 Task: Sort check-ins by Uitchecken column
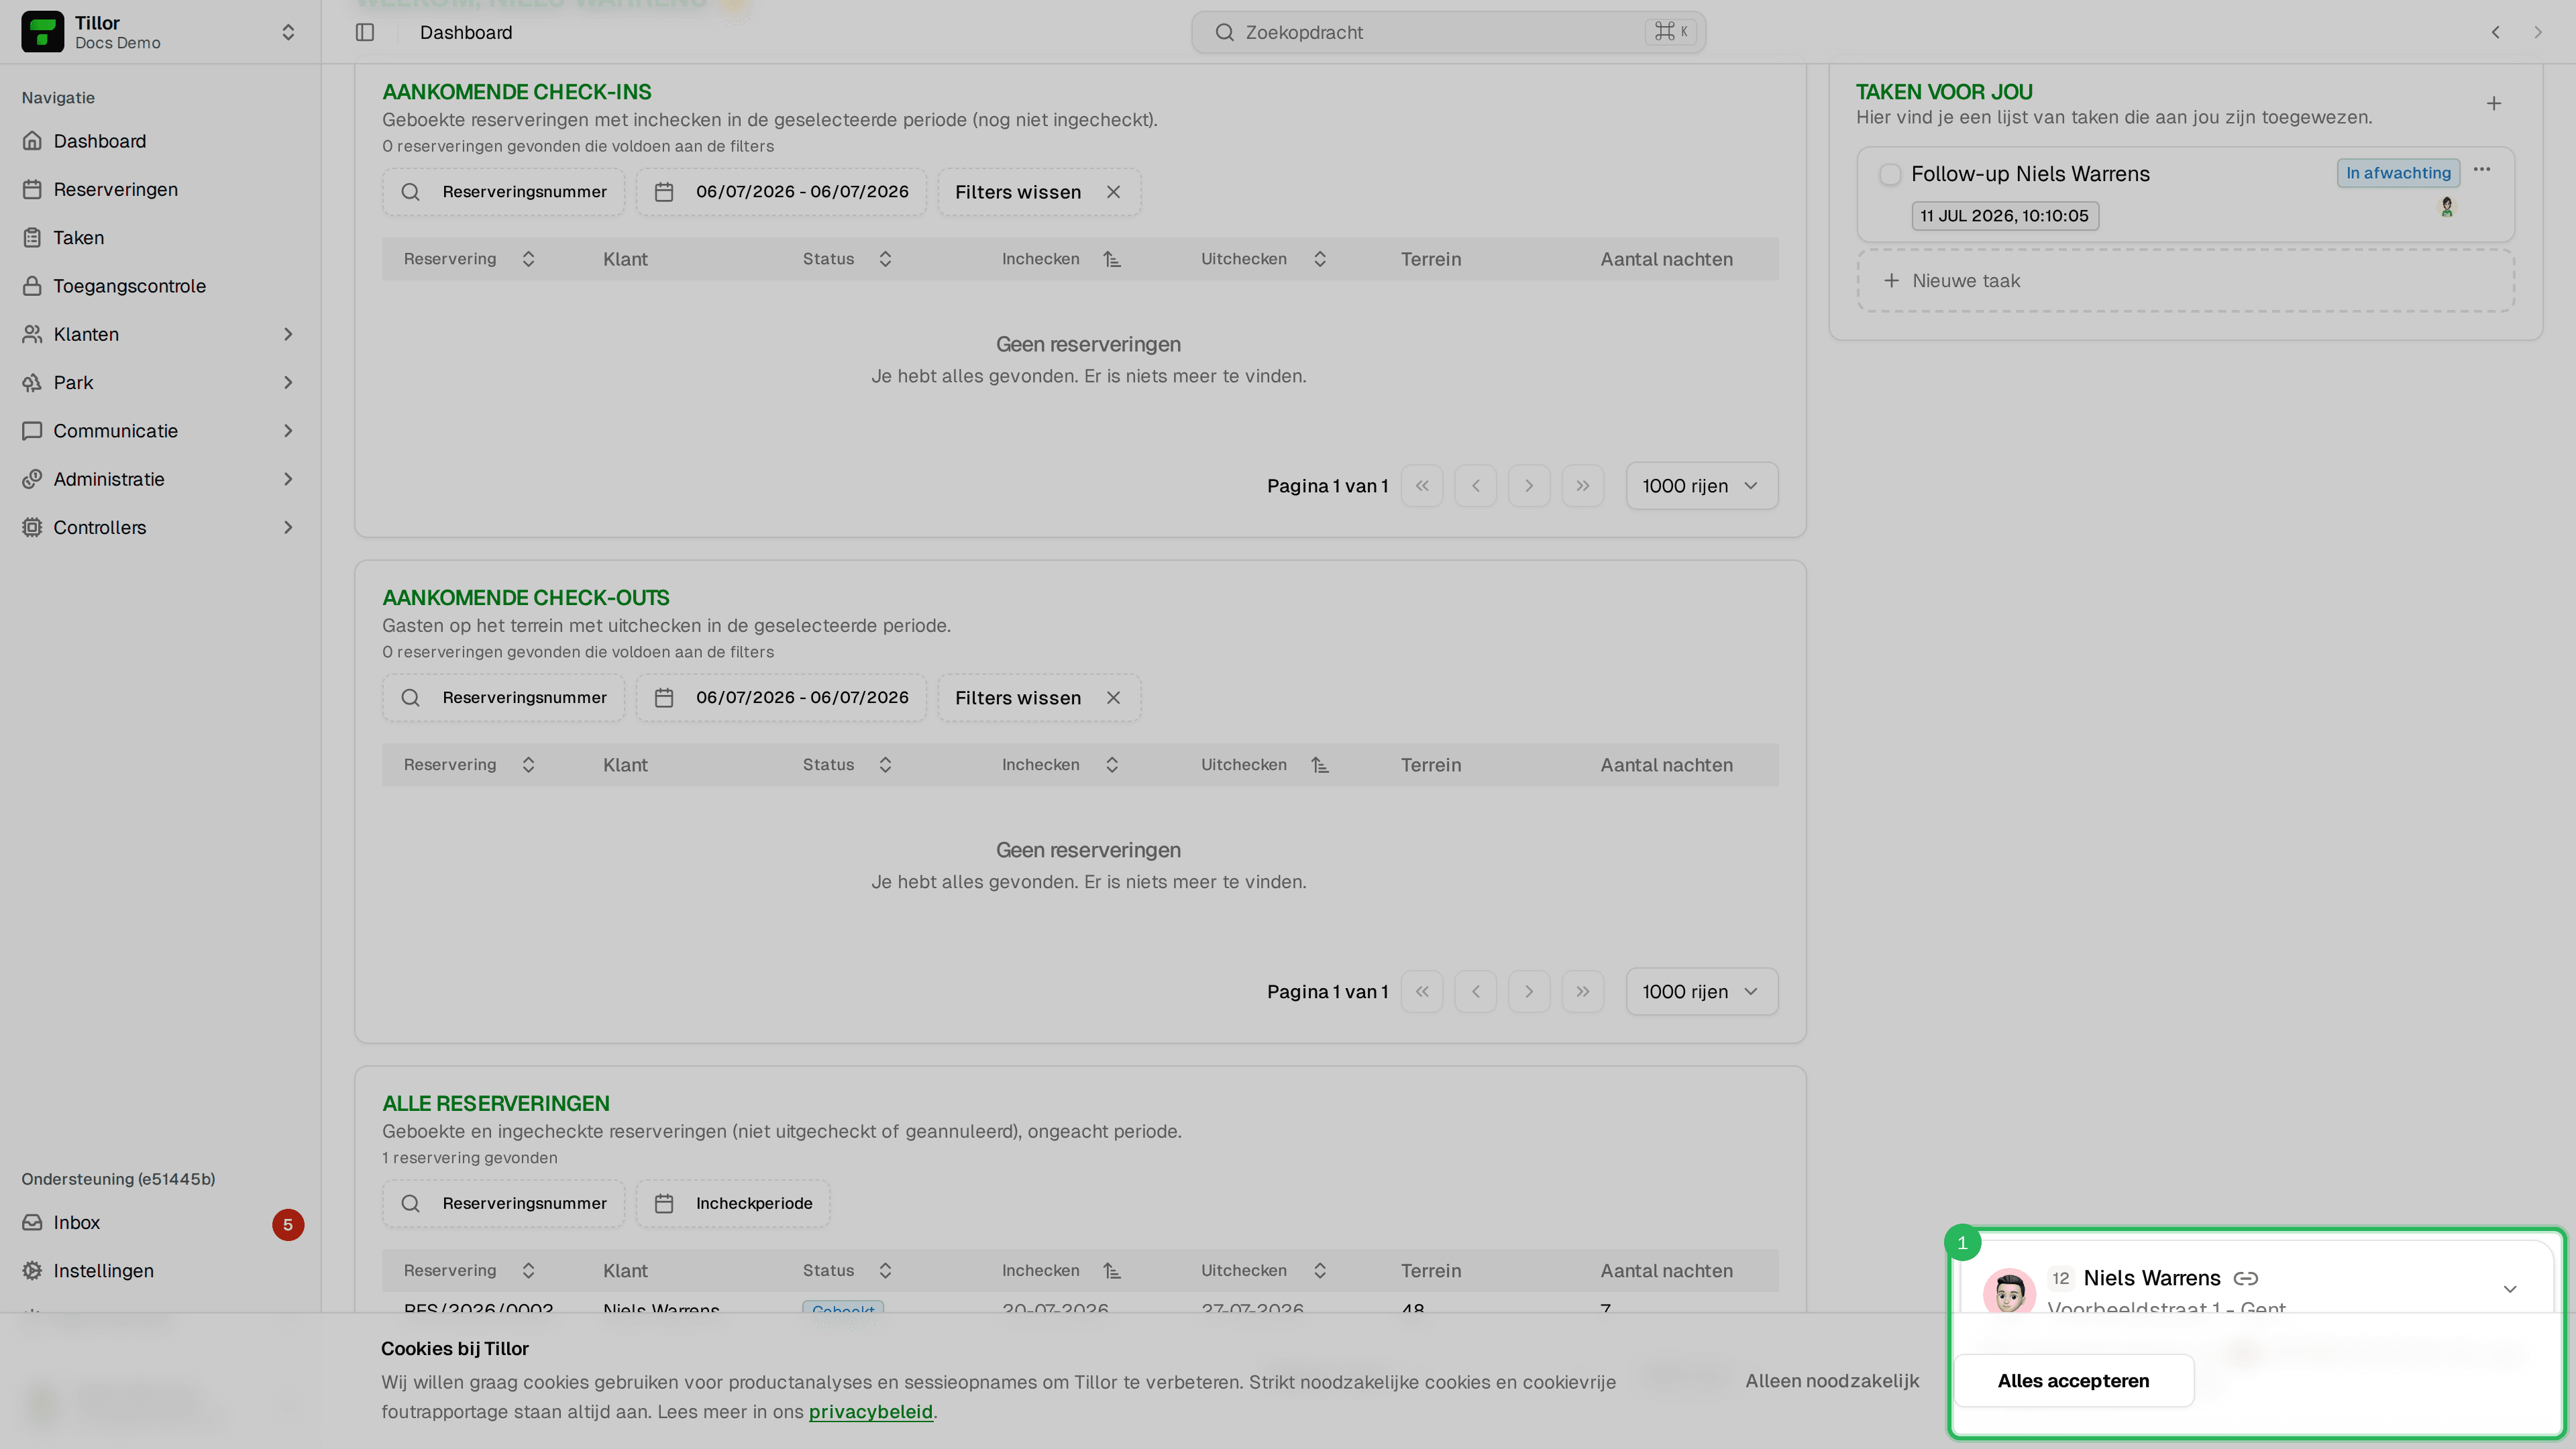(x=1264, y=259)
